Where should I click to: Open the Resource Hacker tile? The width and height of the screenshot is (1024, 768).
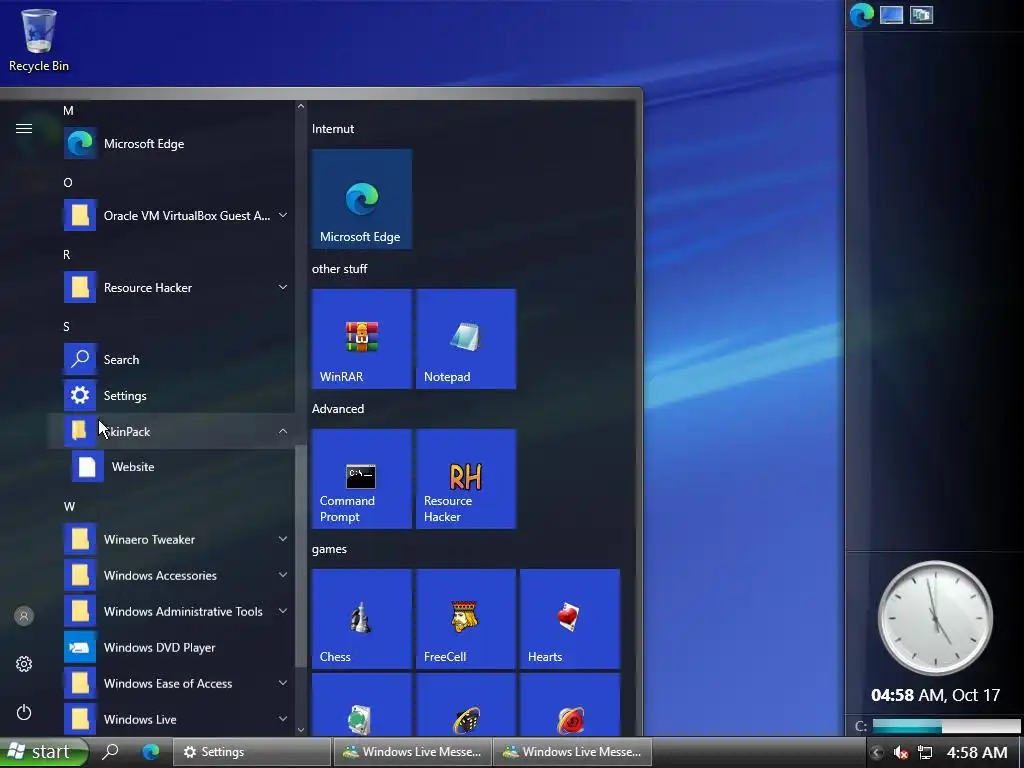coord(466,479)
